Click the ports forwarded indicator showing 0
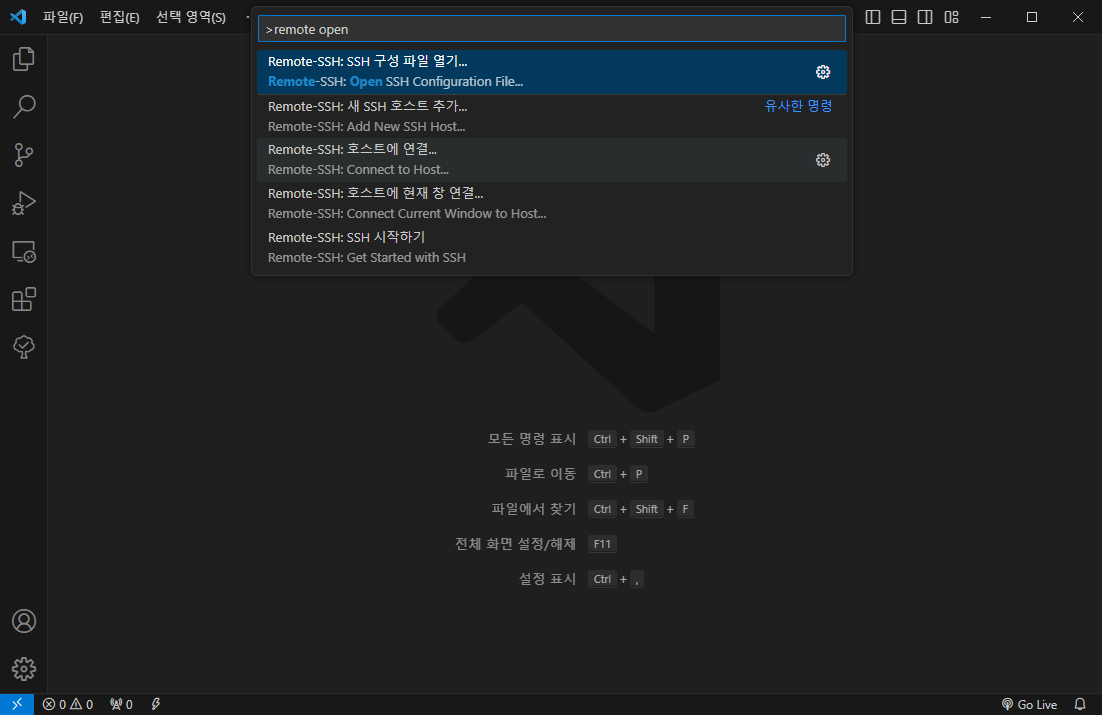The image size is (1102, 715). point(121,704)
